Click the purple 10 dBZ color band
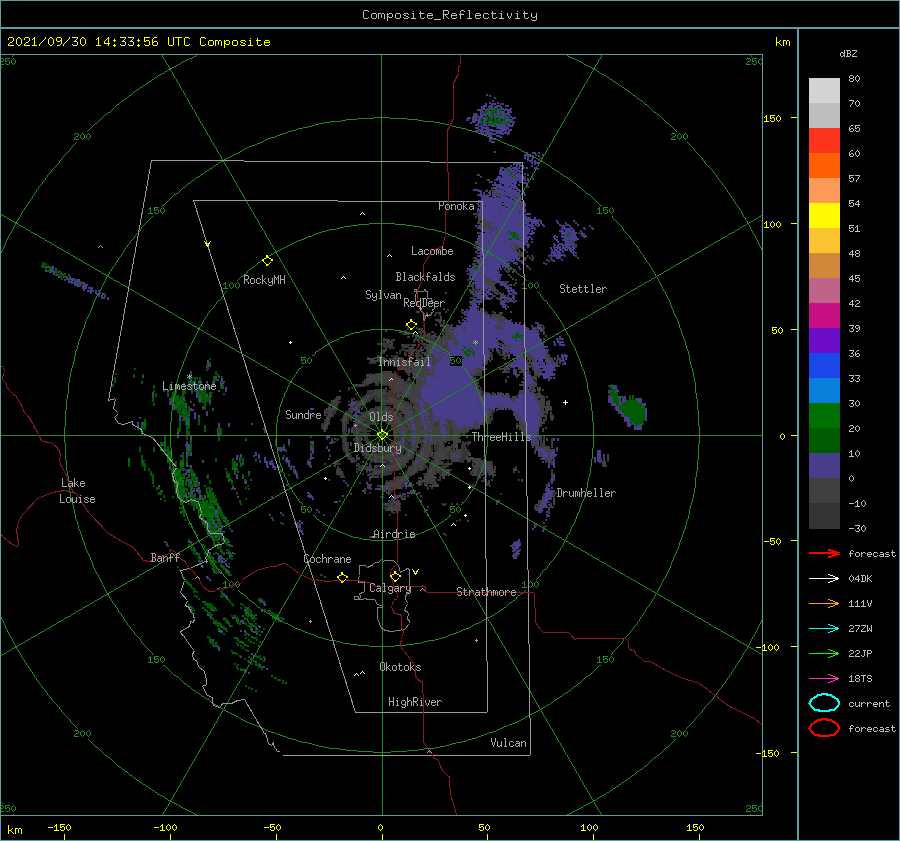 click(824, 466)
